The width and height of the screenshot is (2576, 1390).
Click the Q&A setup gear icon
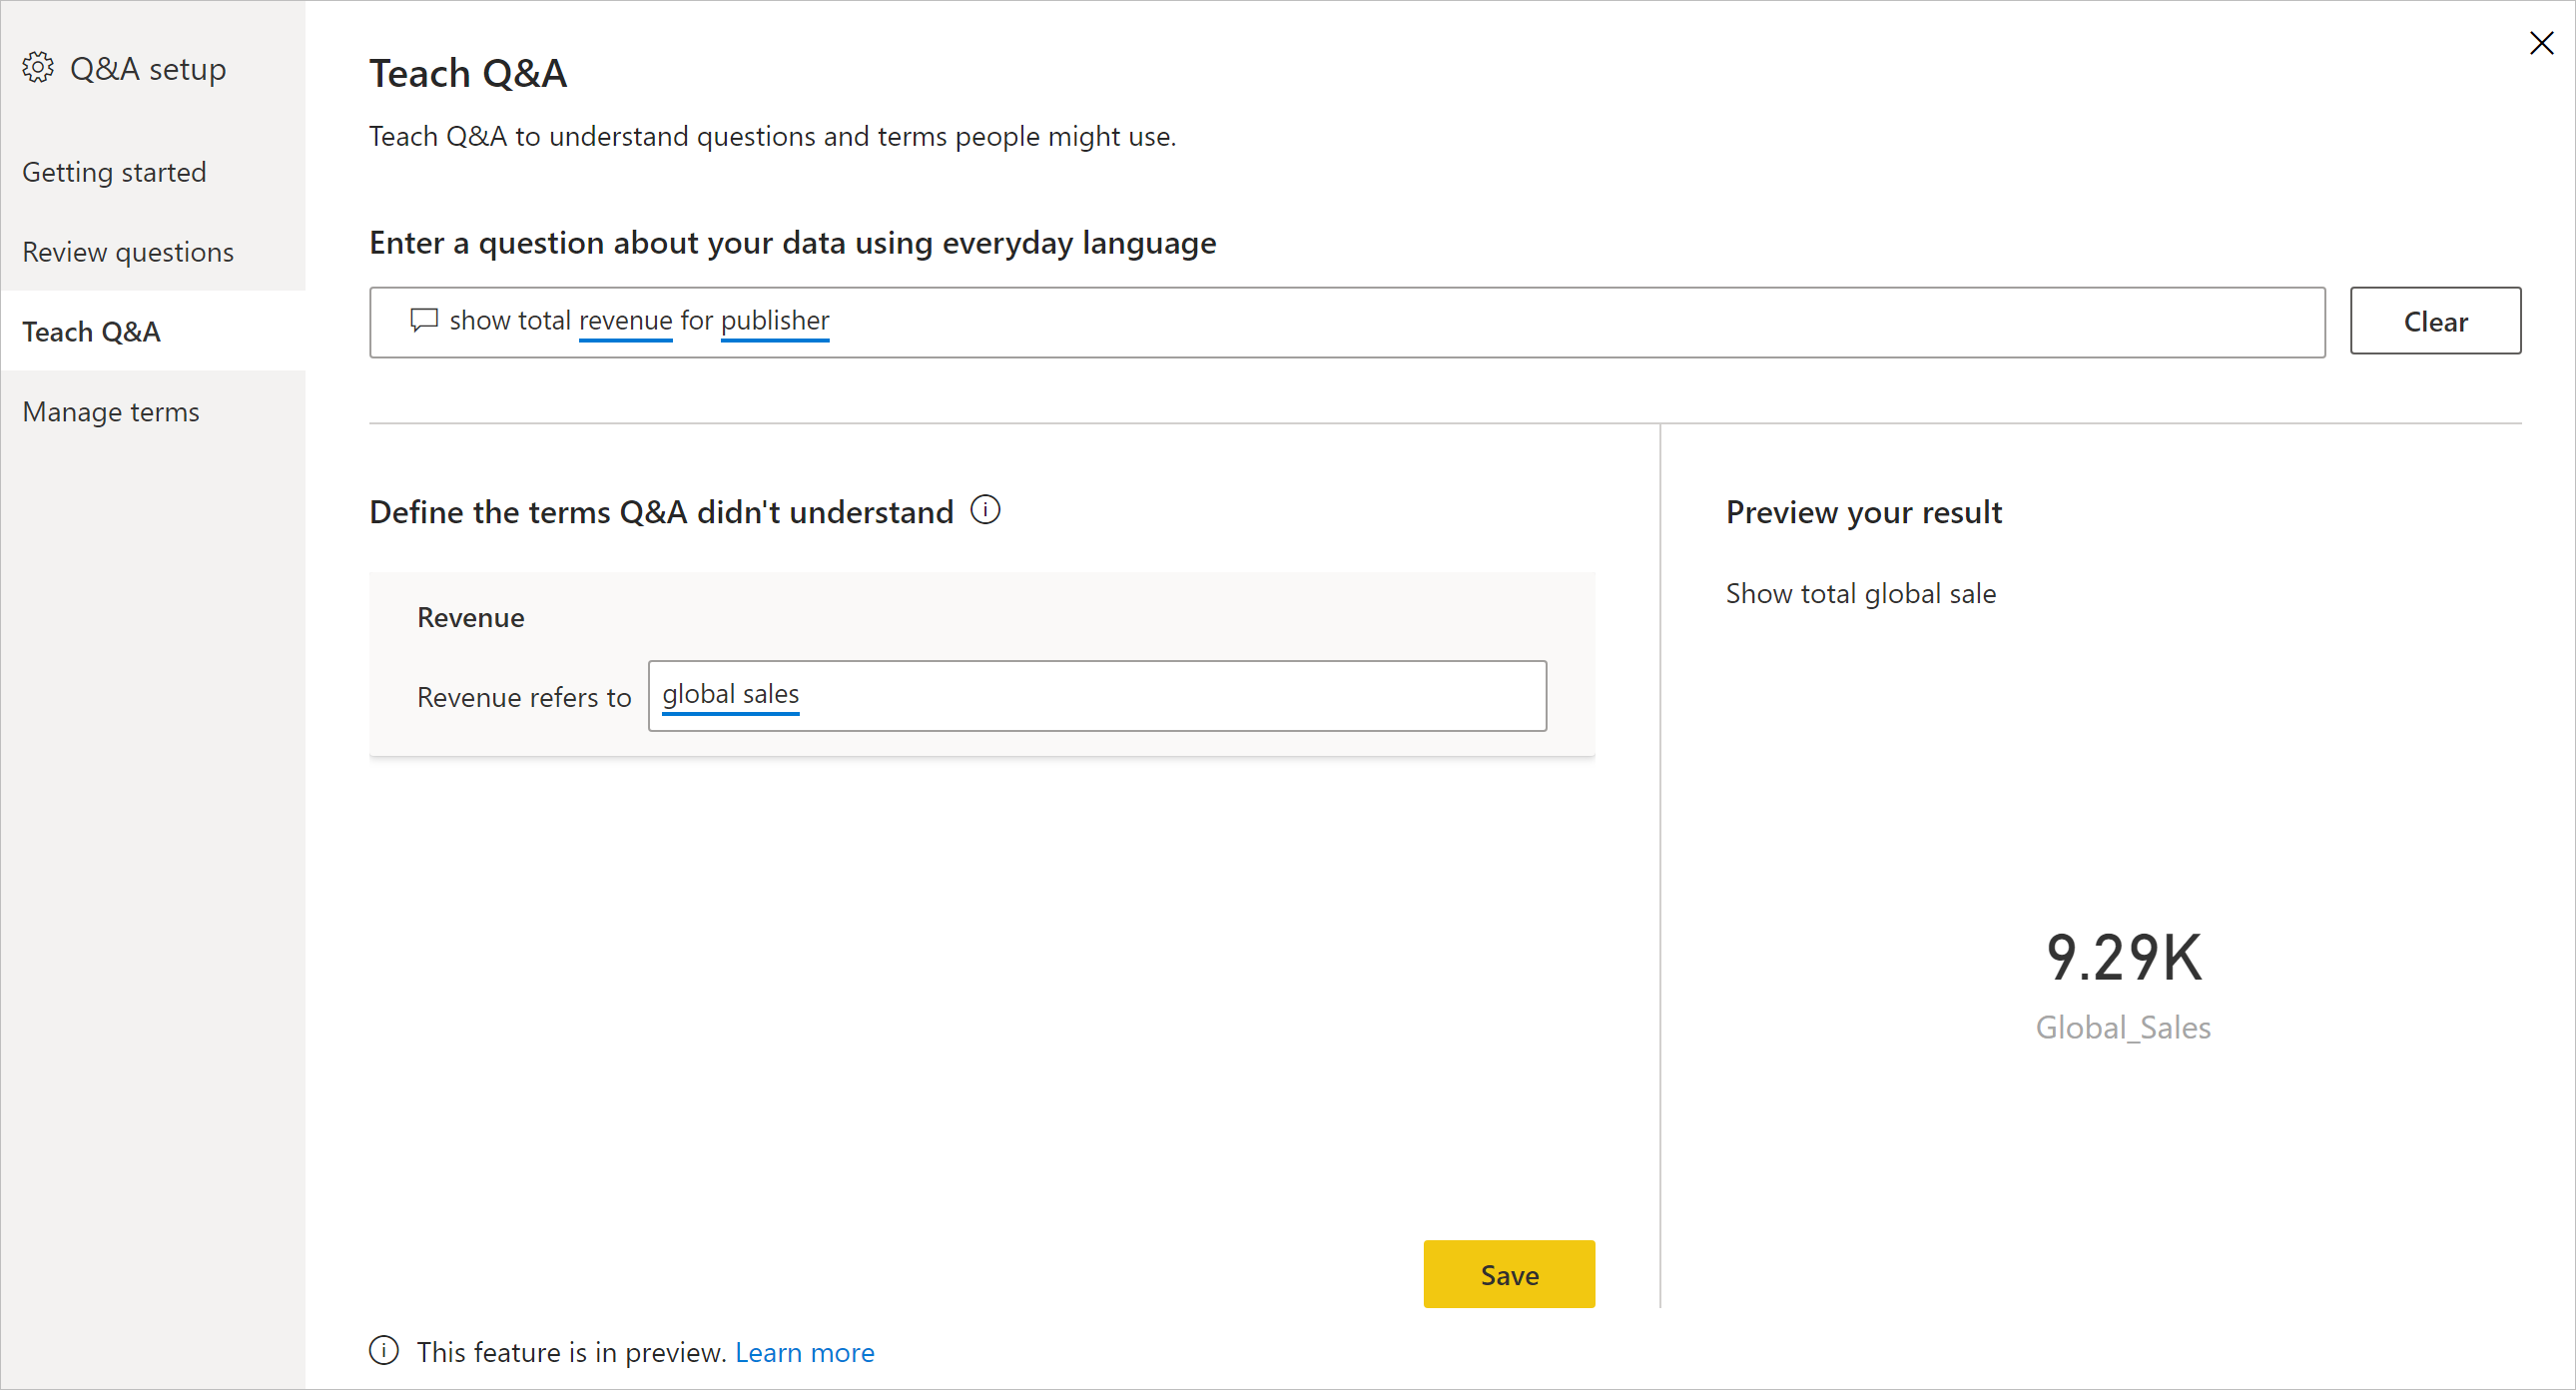tap(39, 69)
